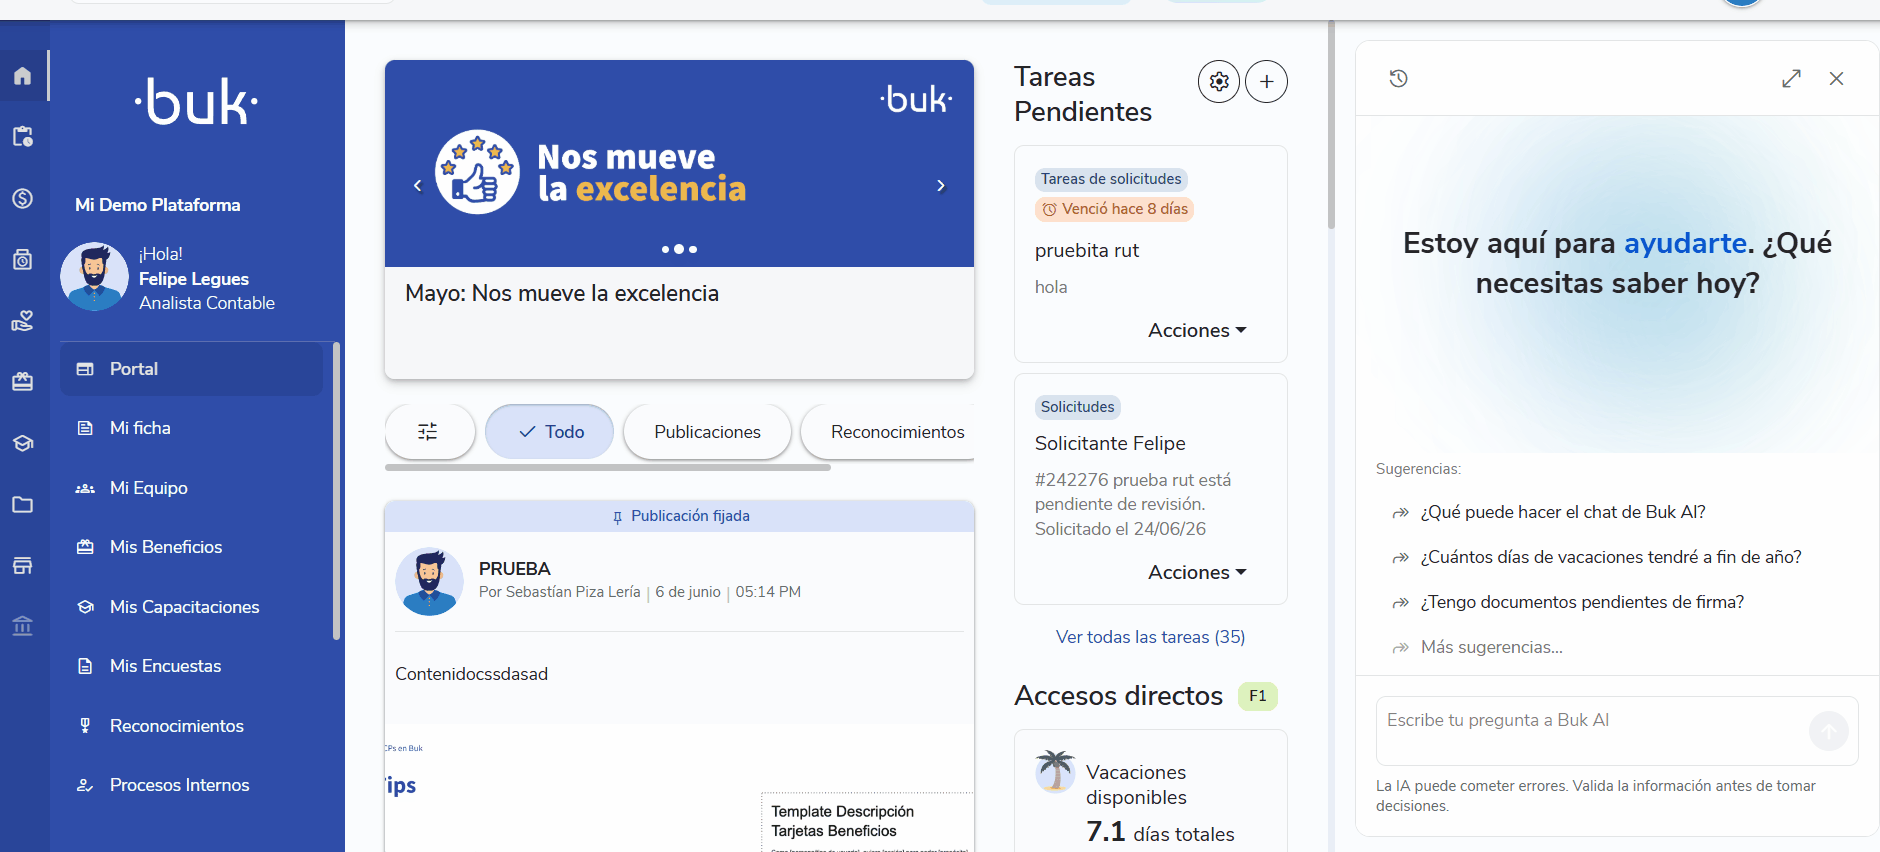The image size is (1880, 852).
Task: Click the filter chips horizontal scrollbar
Action: coord(608,467)
